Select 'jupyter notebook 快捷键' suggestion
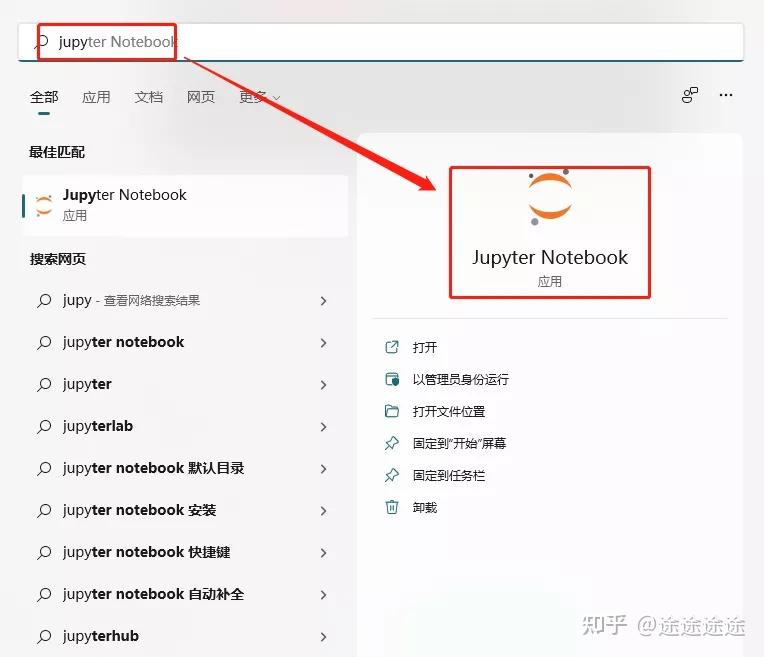764x657 pixels. (147, 552)
